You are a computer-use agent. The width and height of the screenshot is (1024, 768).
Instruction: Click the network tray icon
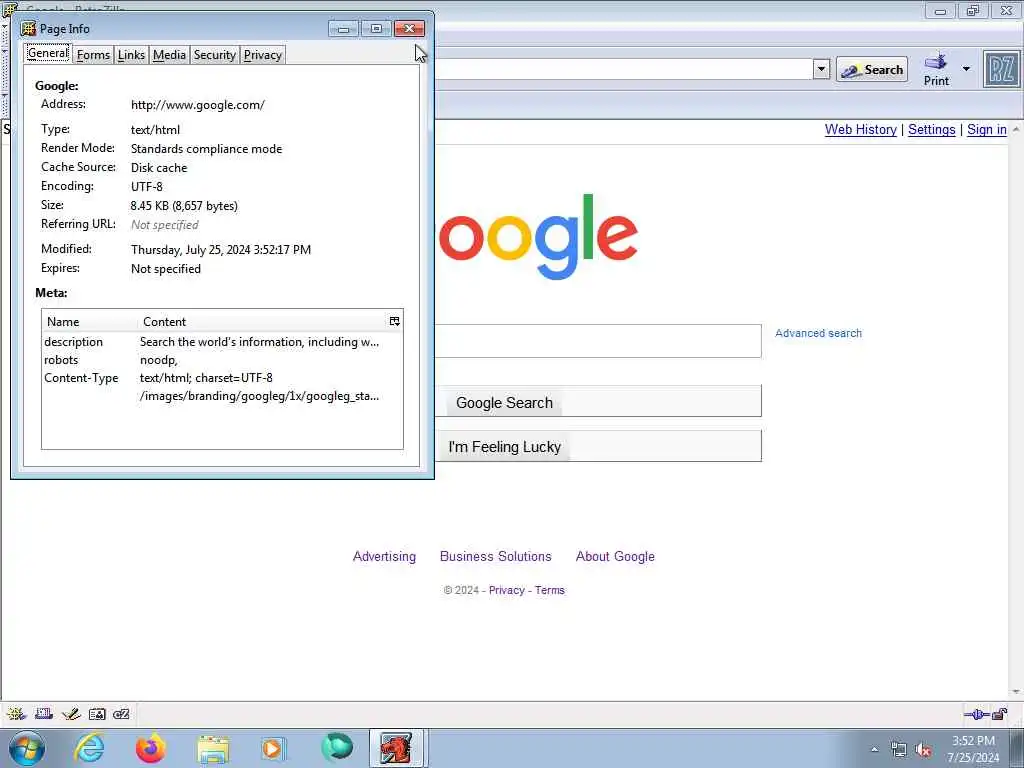[899, 750]
